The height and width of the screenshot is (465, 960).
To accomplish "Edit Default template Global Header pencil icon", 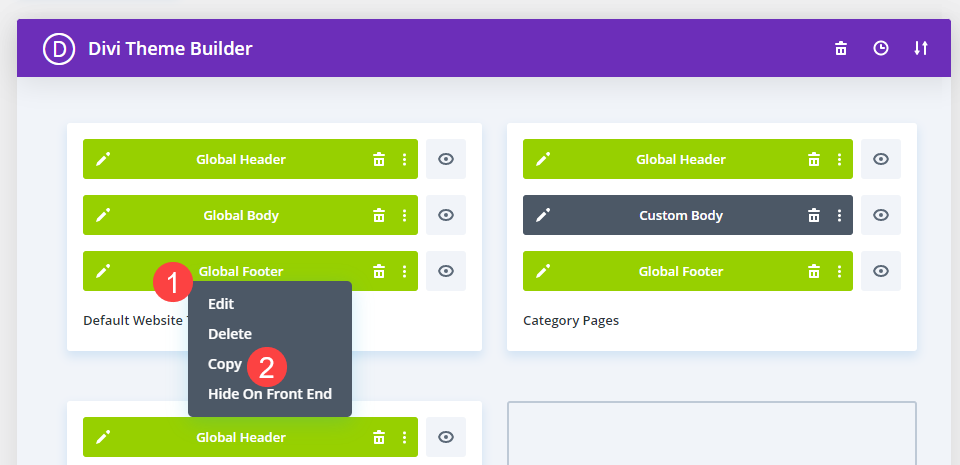I will pyautogui.click(x=103, y=159).
